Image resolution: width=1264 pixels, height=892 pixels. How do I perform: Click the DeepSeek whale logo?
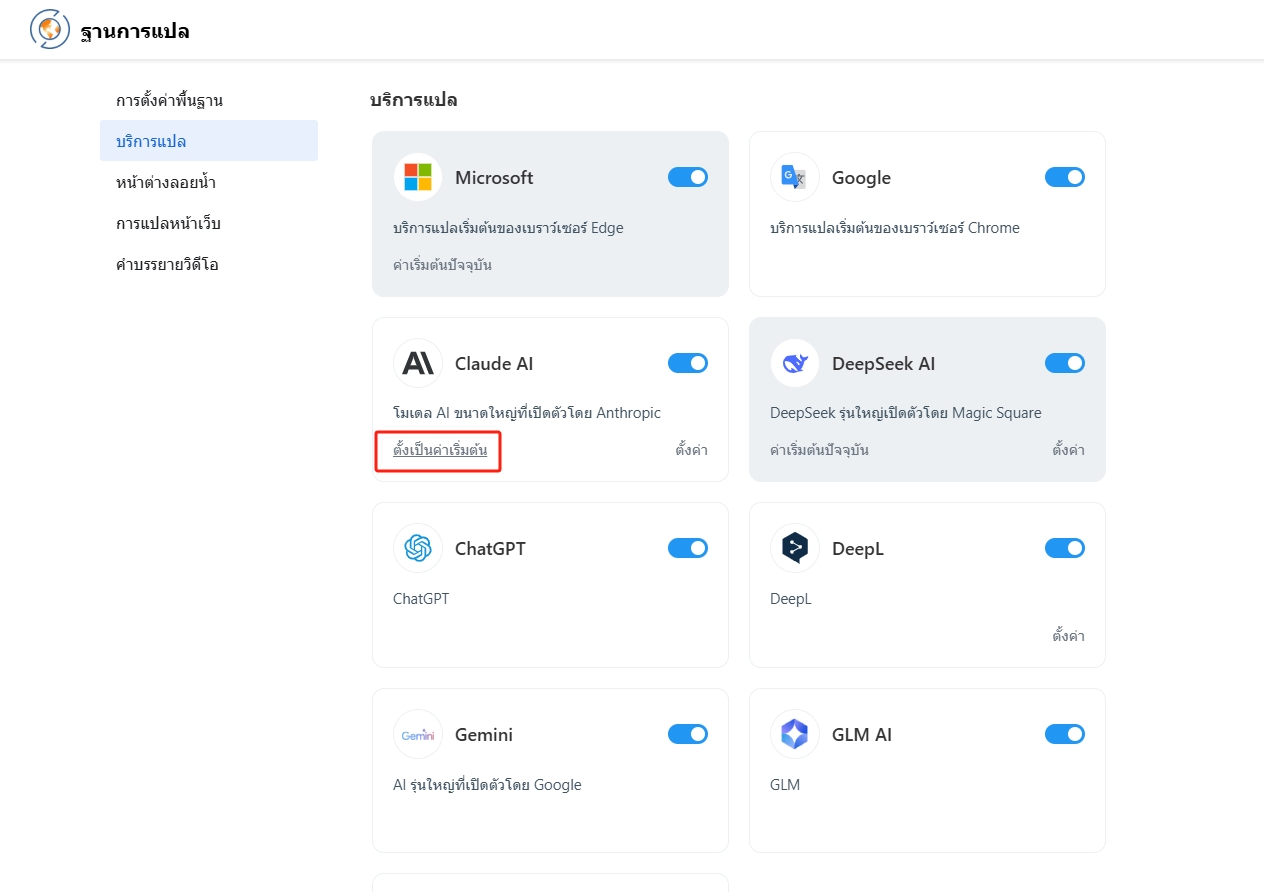point(795,363)
